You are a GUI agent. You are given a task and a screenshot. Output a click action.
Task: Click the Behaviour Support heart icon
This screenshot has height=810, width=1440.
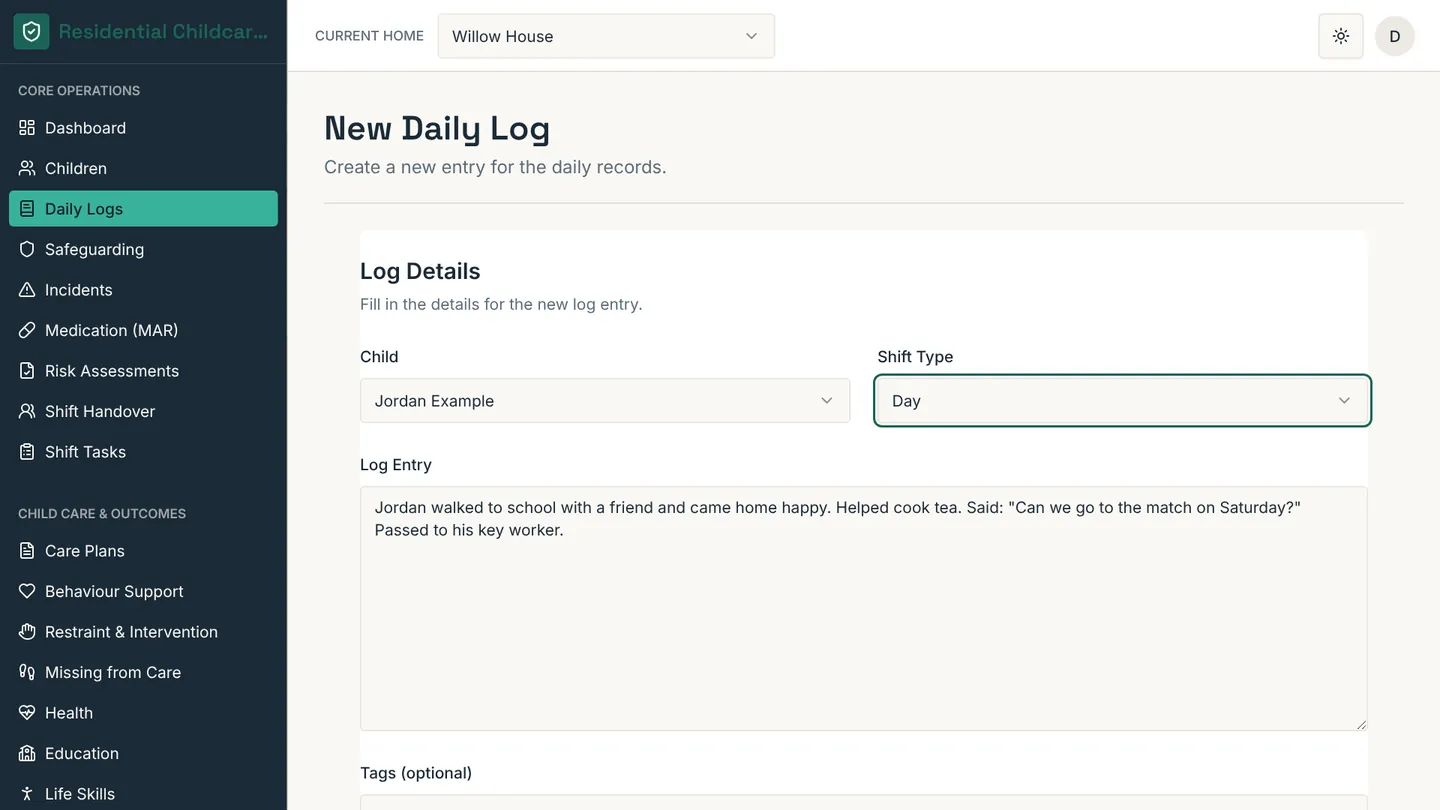point(27,591)
